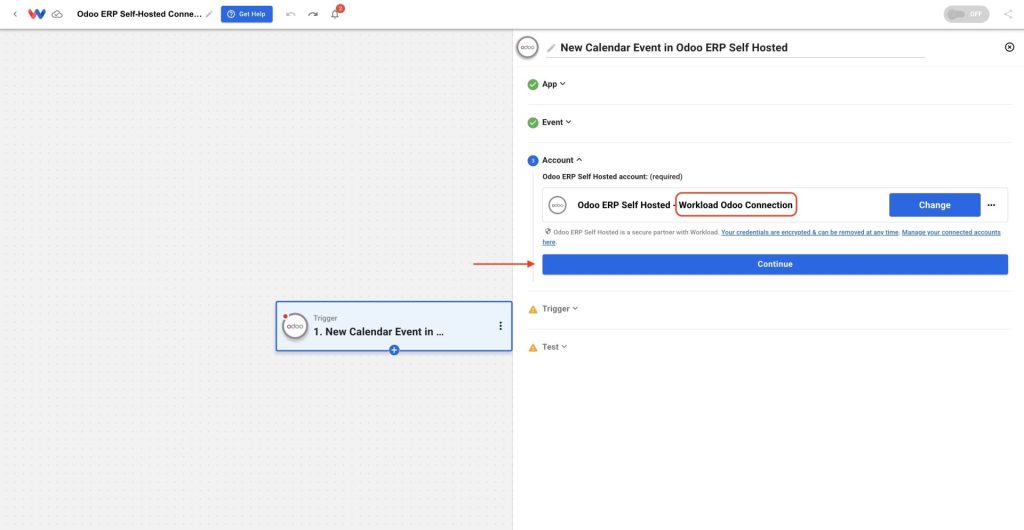This screenshot has width=1024, height=530.
Task: Undo the last change
Action: pyautogui.click(x=291, y=14)
